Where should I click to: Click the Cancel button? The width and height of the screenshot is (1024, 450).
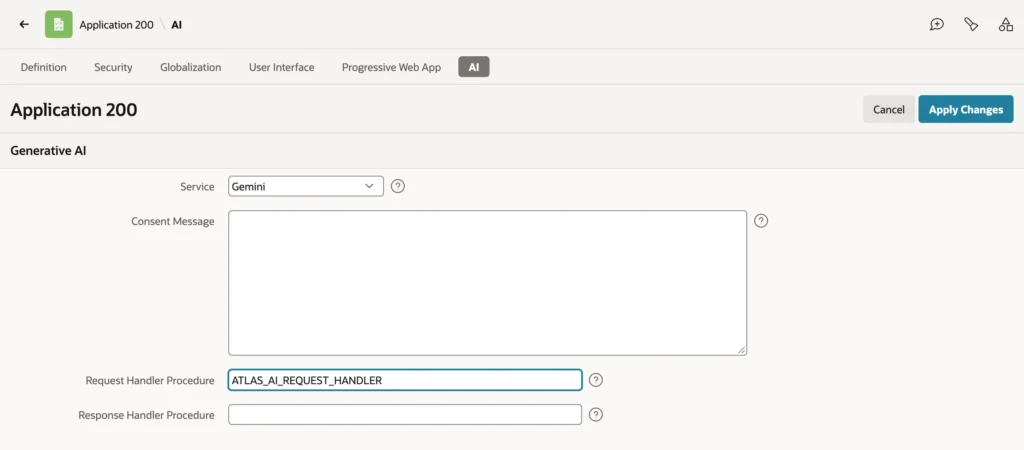[x=889, y=109]
